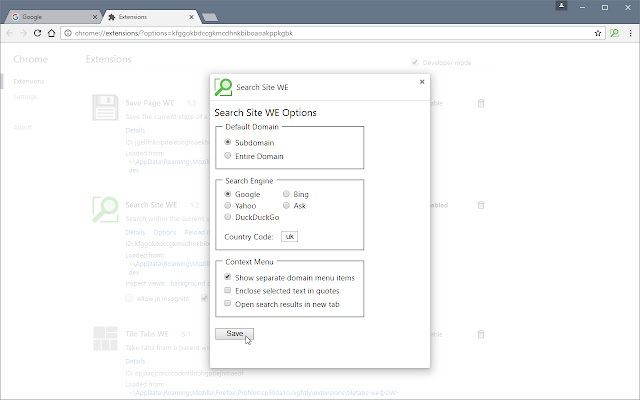
Task: Click the Country Code input field
Action: pyautogui.click(x=289, y=236)
